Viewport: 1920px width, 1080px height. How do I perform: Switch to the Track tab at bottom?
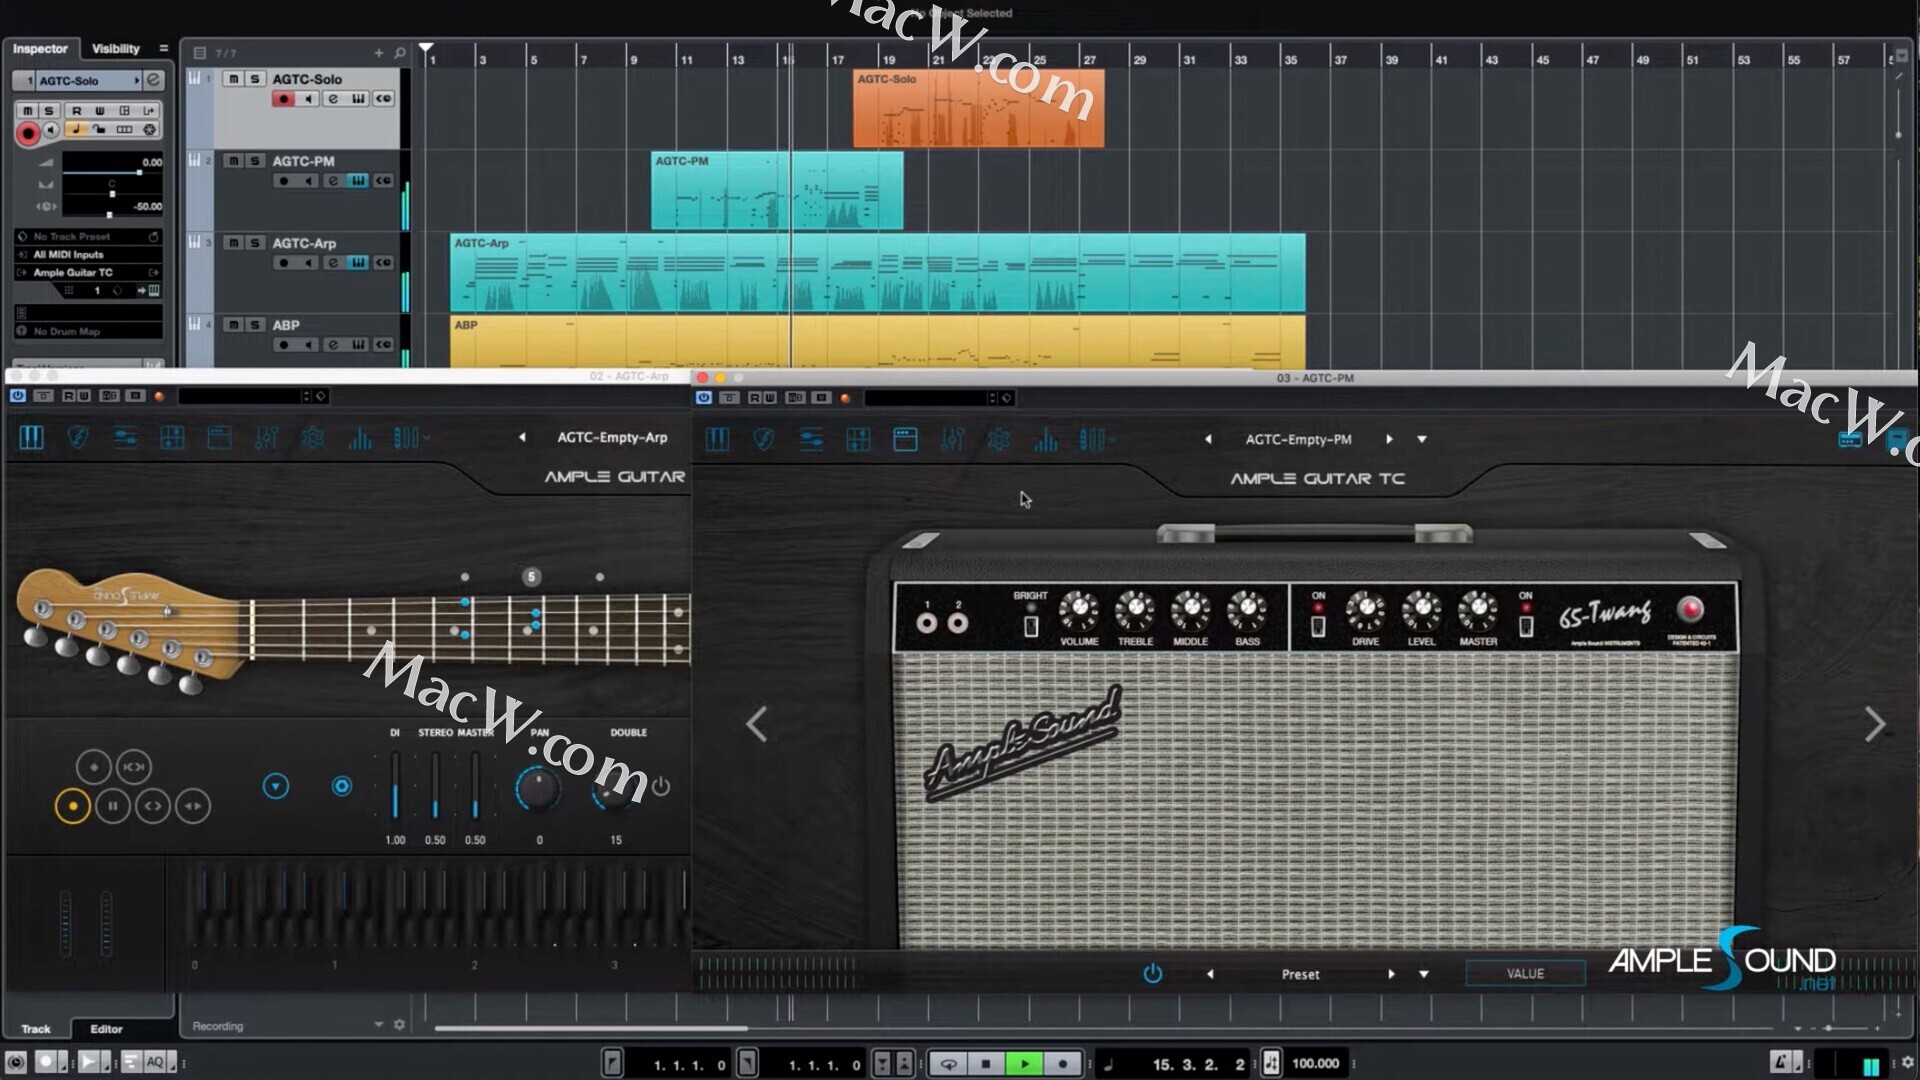click(x=36, y=1029)
